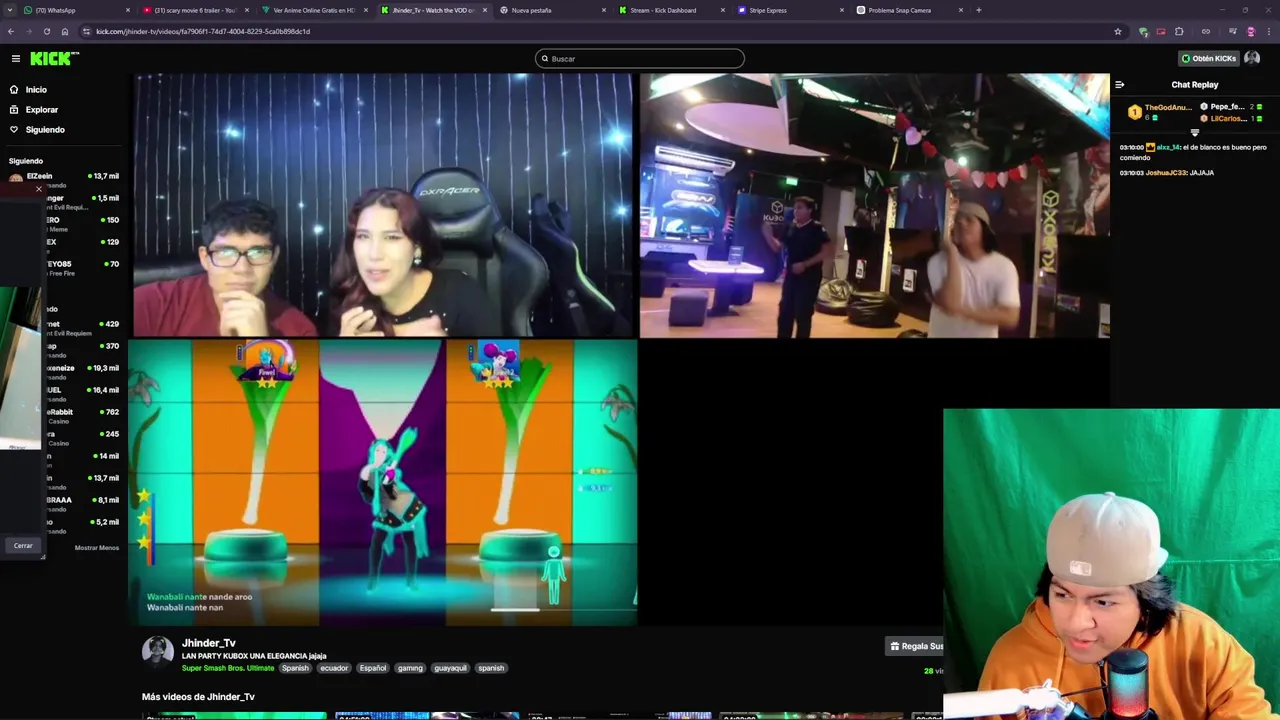Open the Jhinder_Tv channel name link
The image size is (1280, 720).
(x=209, y=643)
